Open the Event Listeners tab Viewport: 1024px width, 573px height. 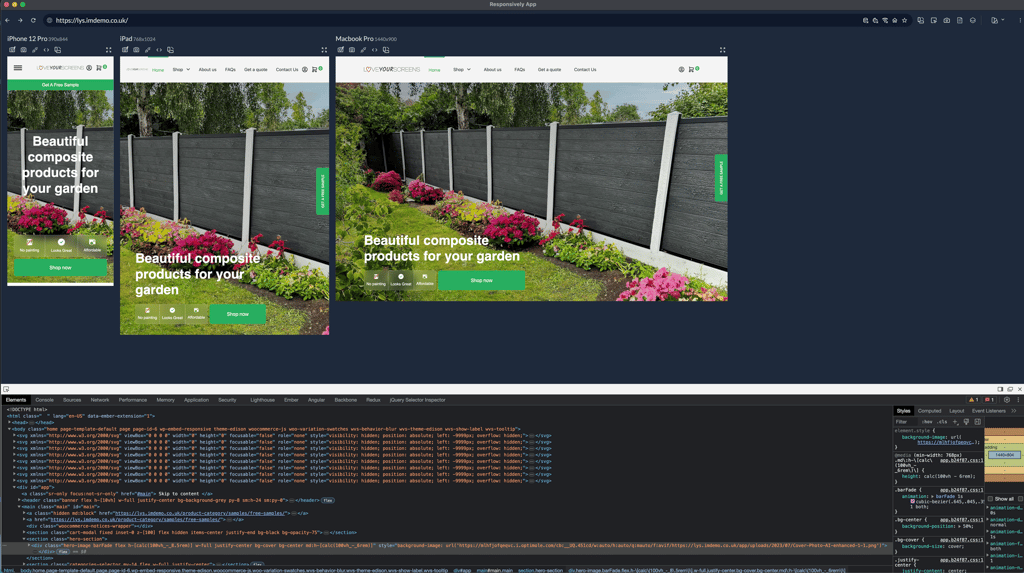[989, 411]
